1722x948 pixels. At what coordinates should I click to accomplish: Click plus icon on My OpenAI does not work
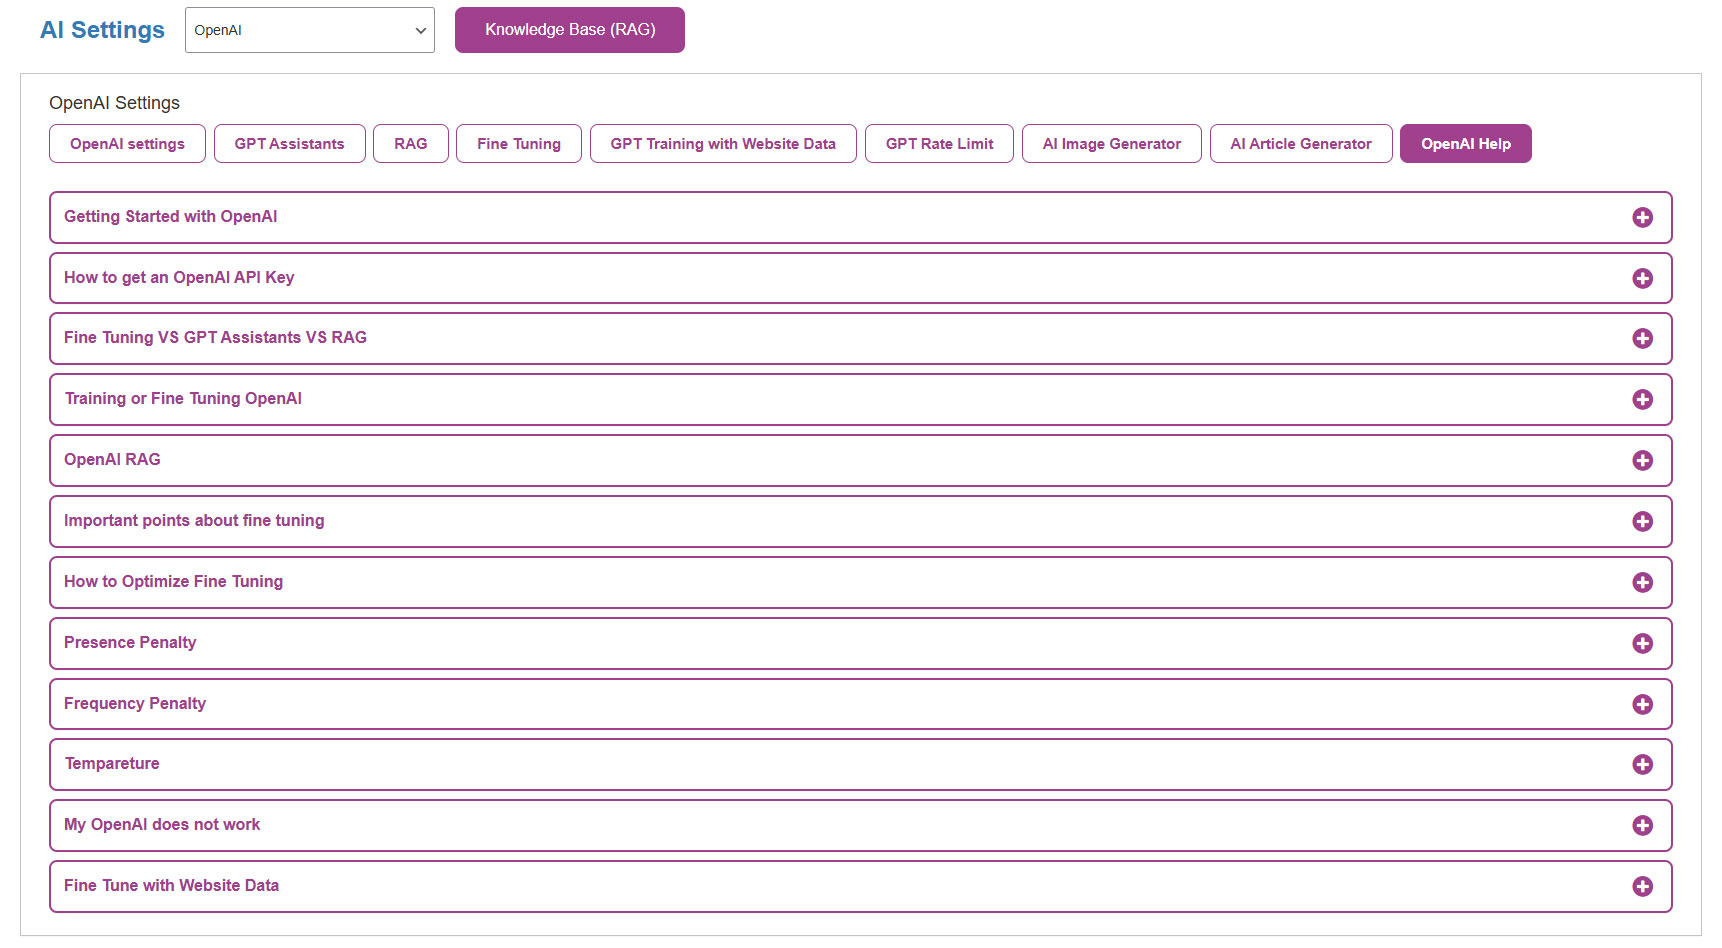1642,826
